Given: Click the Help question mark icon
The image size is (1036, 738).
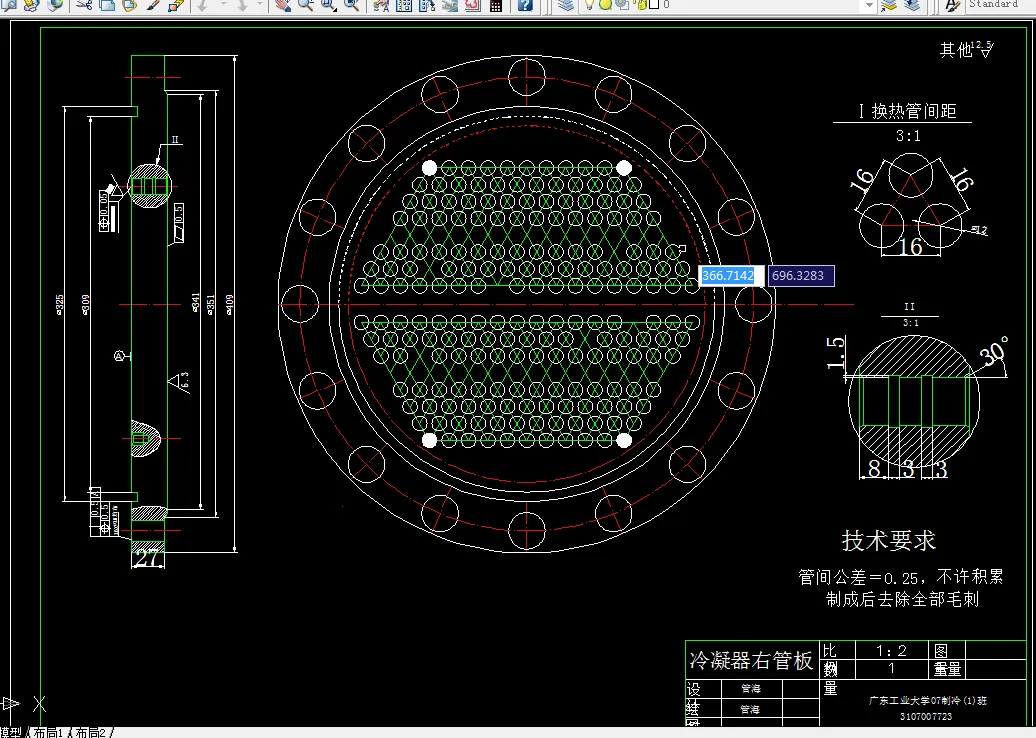Looking at the screenshot, I should coord(525,5).
